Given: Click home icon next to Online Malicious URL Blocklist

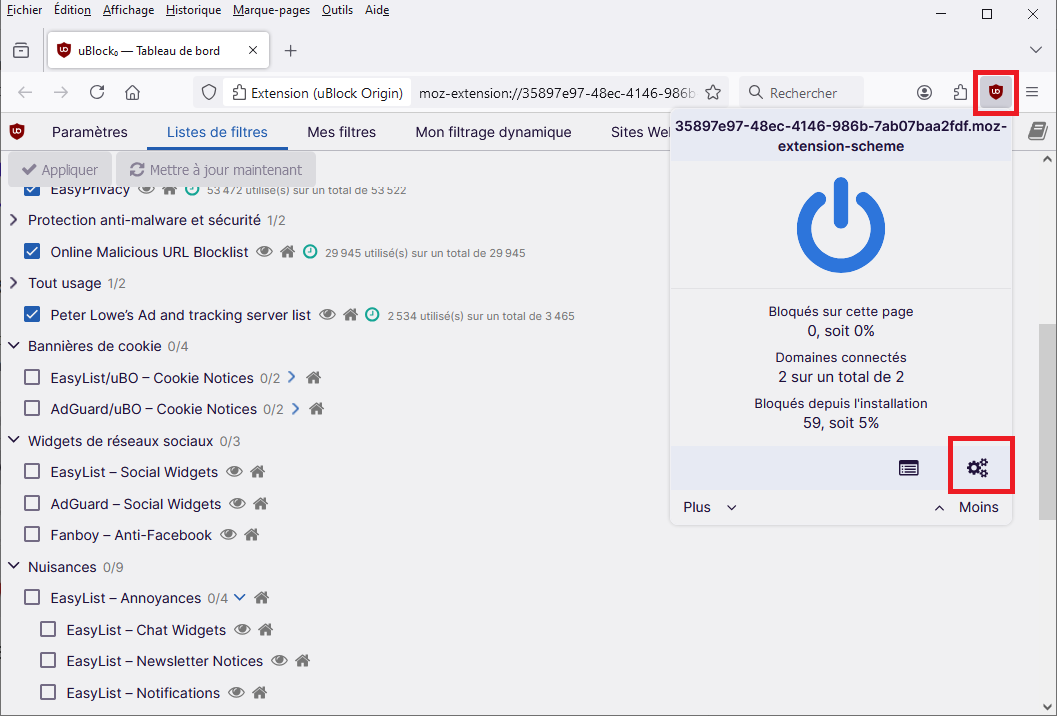Looking at the screenshot, I should click(288, 252).
